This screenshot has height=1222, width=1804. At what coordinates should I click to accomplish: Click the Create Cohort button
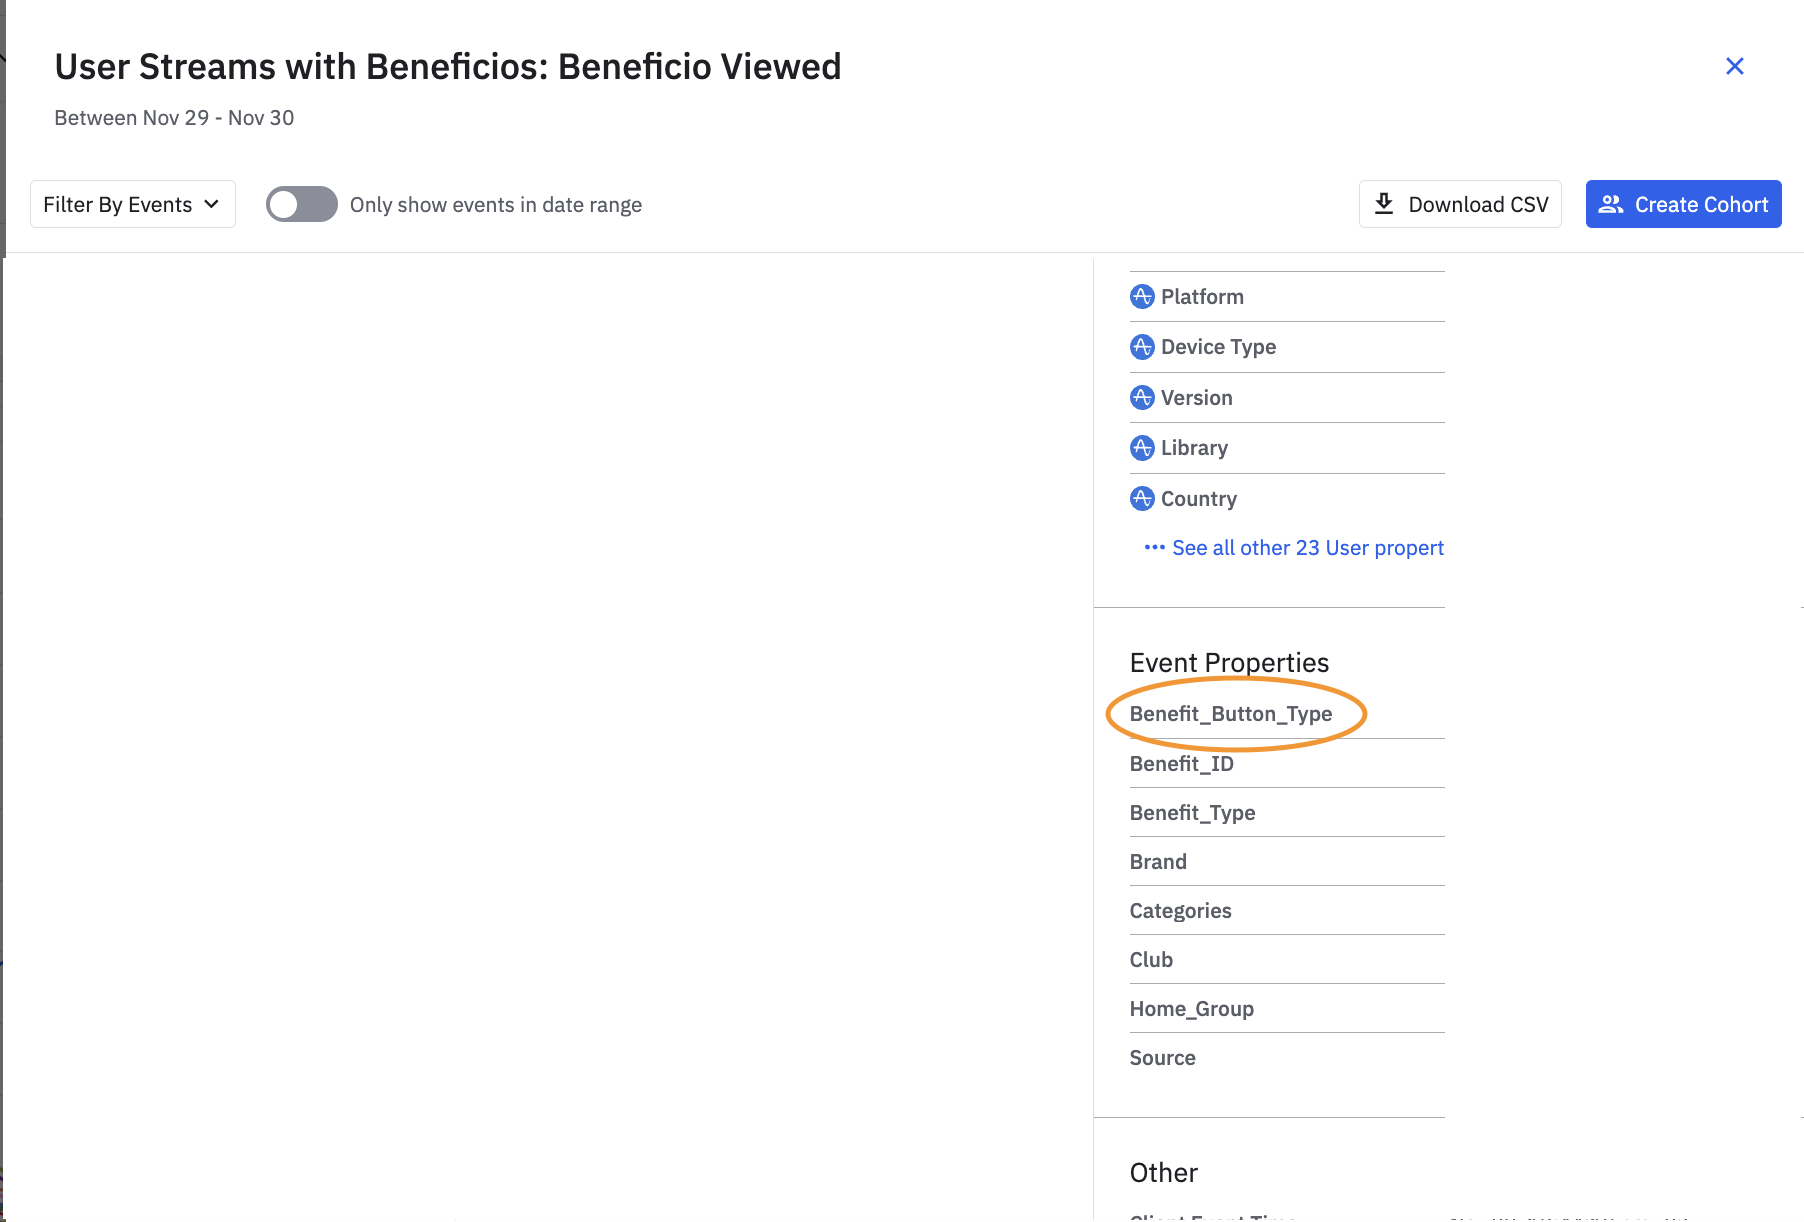coord(1683,204)
